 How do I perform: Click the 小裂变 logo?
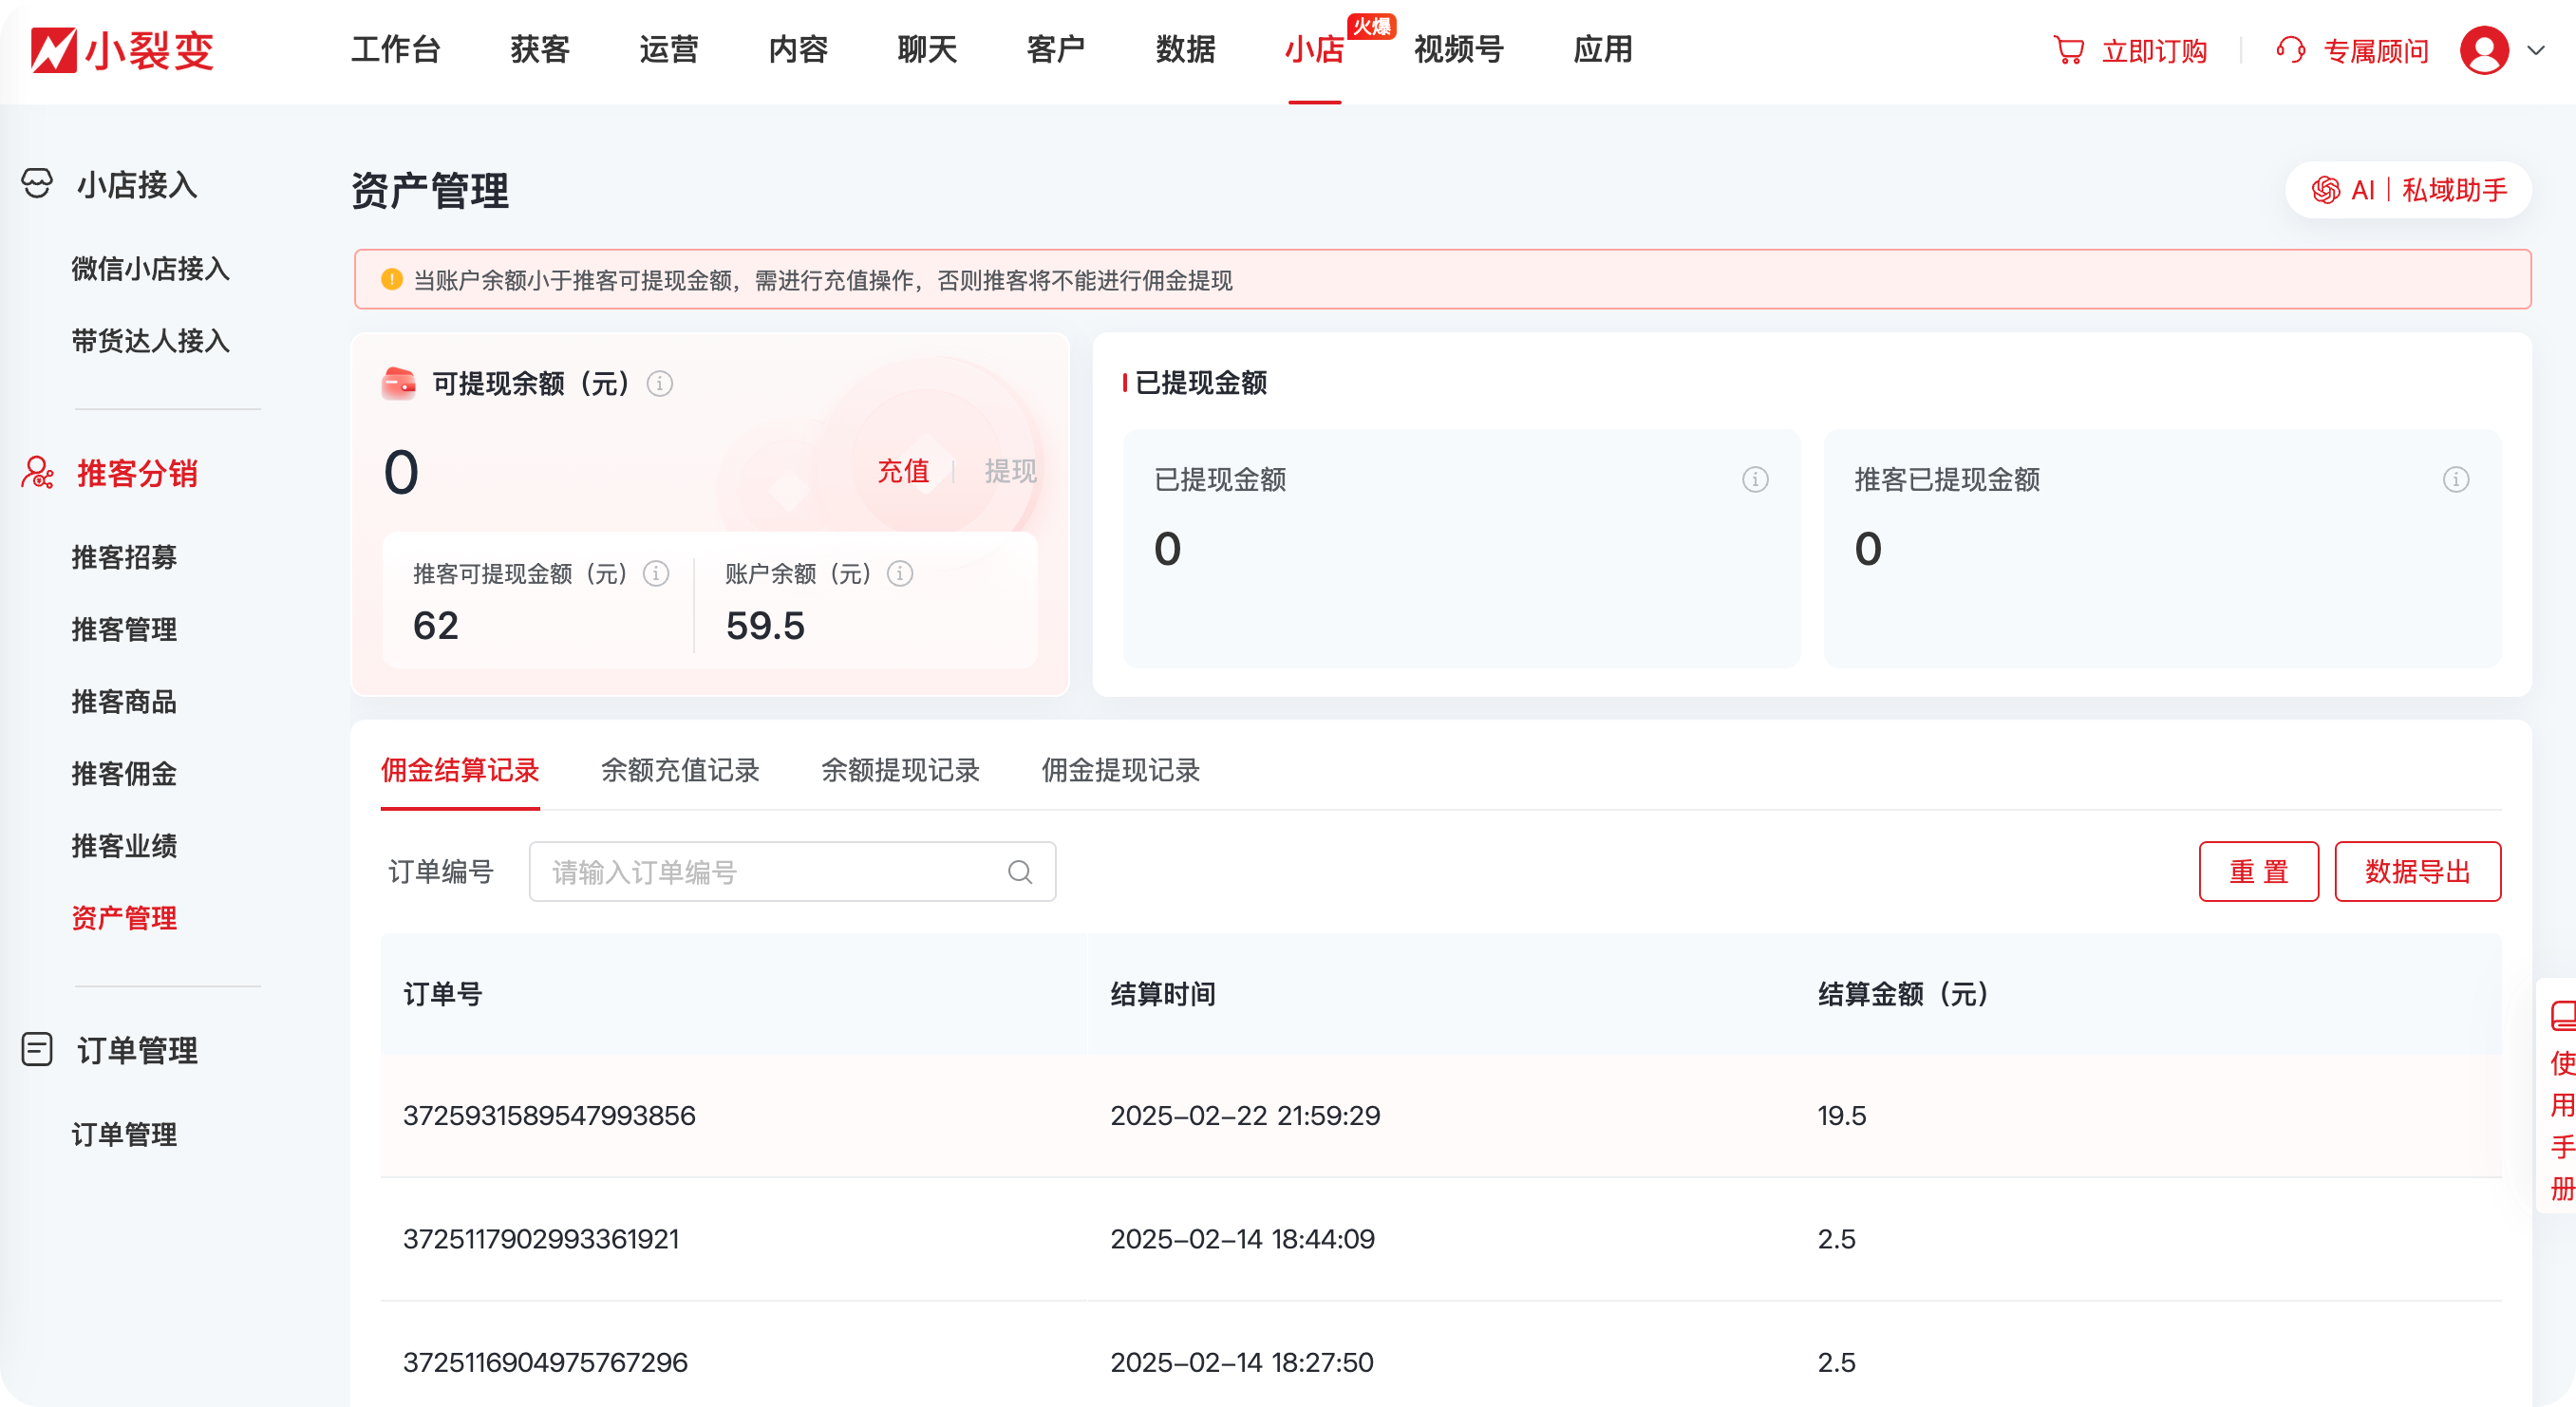click(122, 50)
